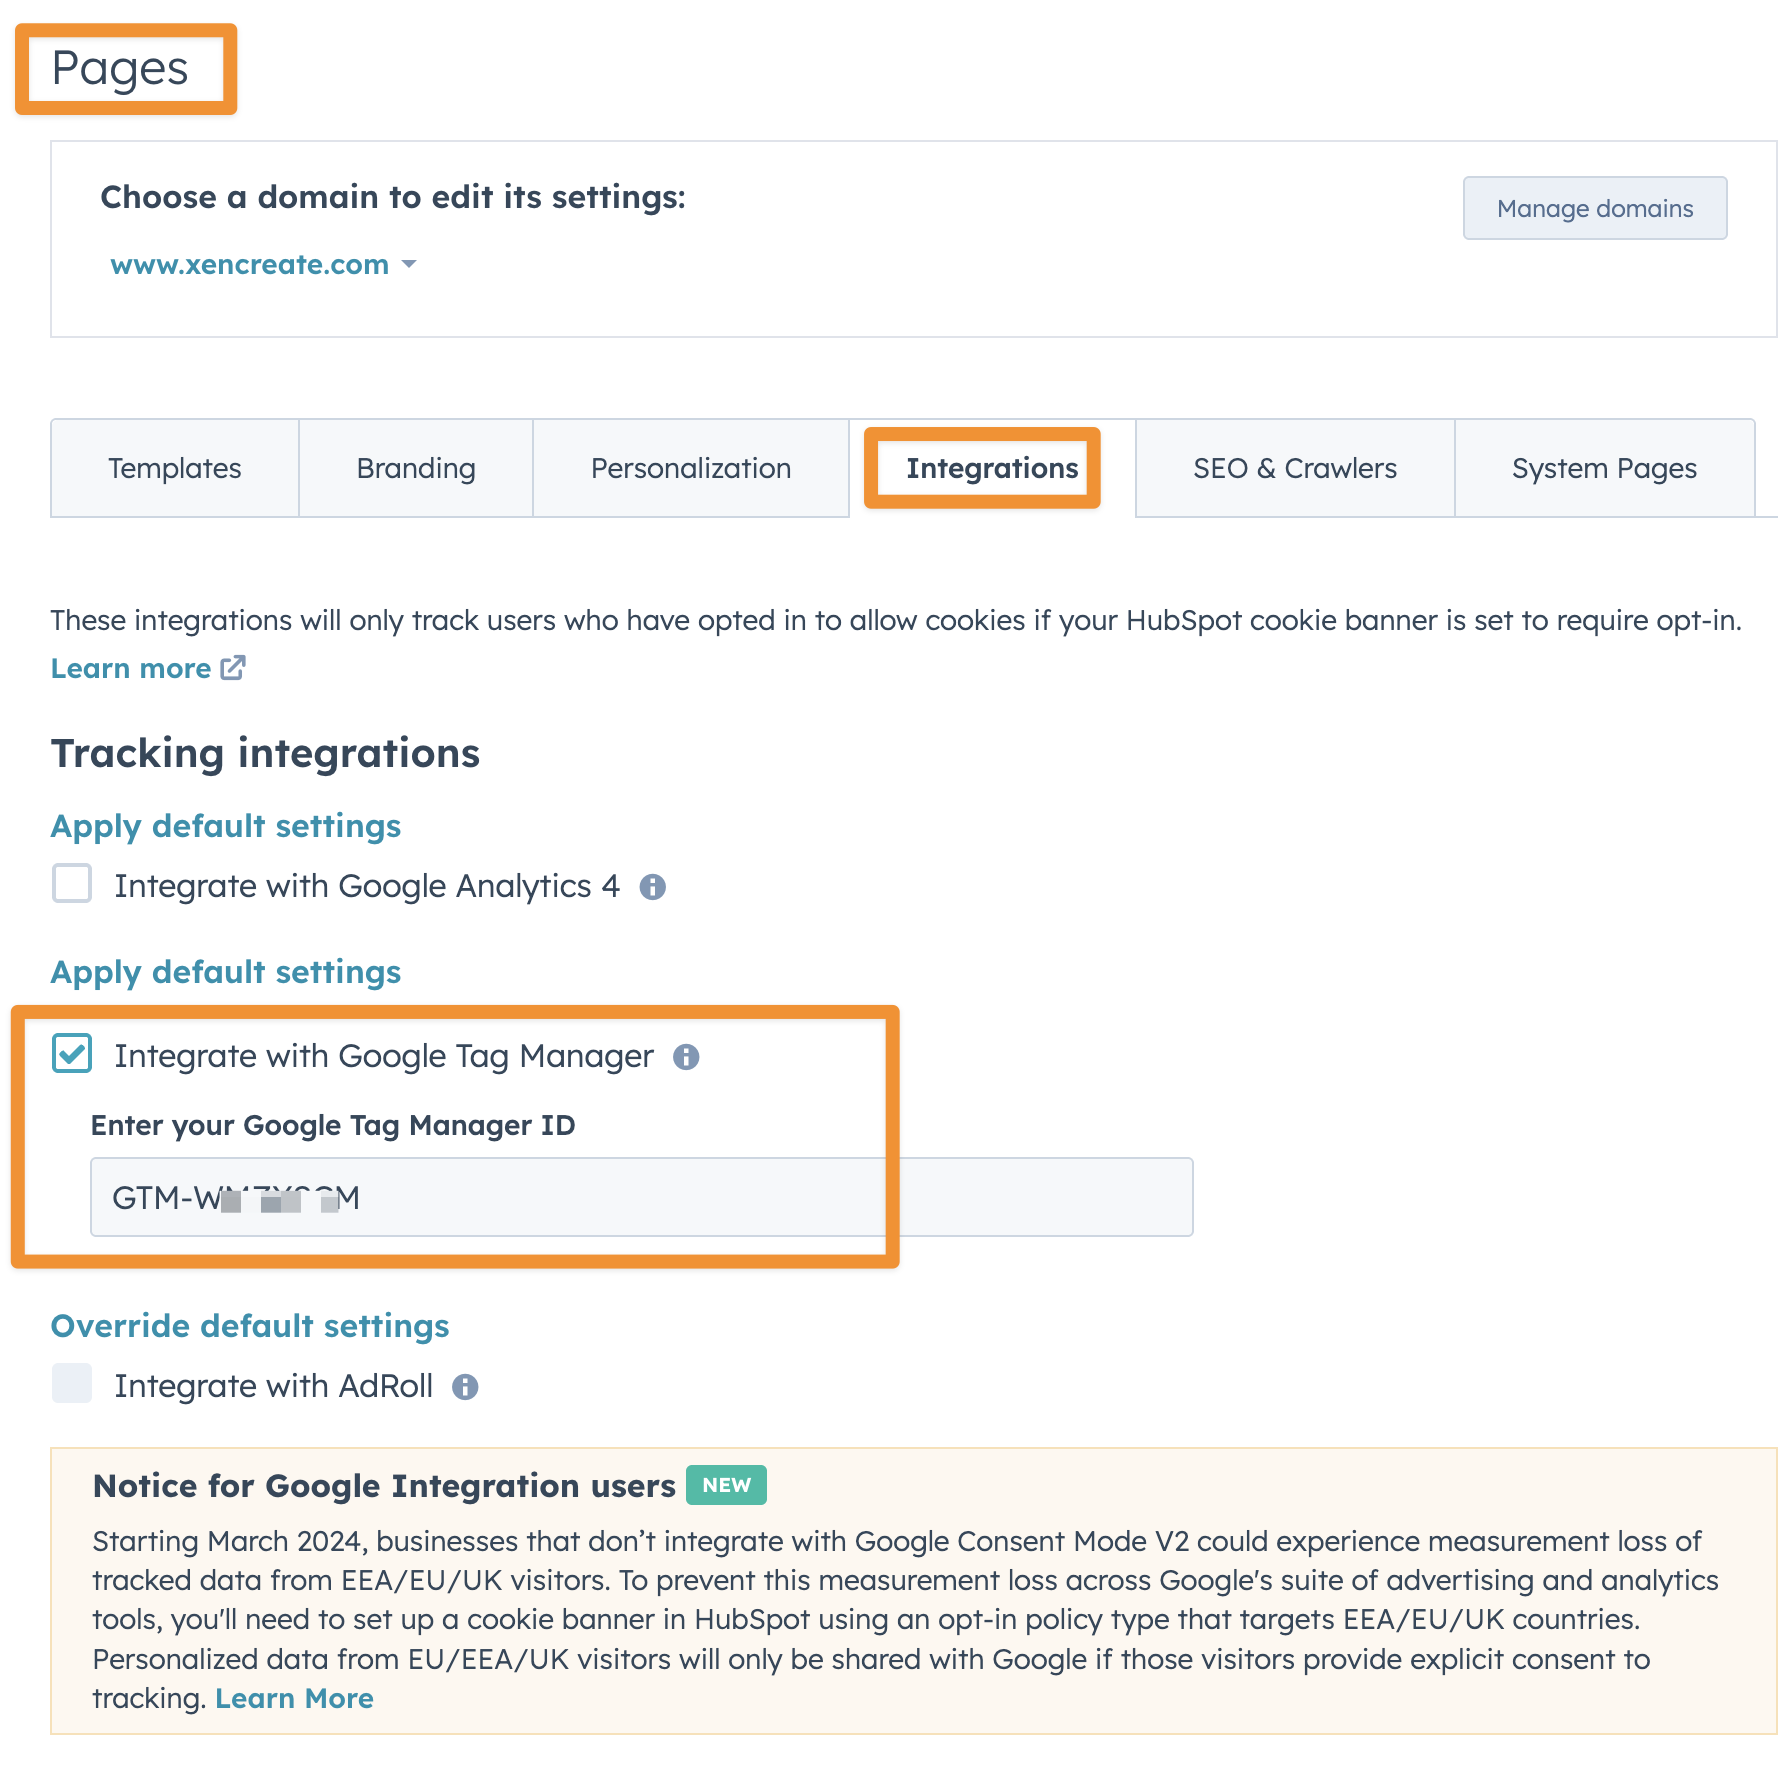Click the external link icon beside Learn more
The image size is (1790, 1790).
coord(233,668)
